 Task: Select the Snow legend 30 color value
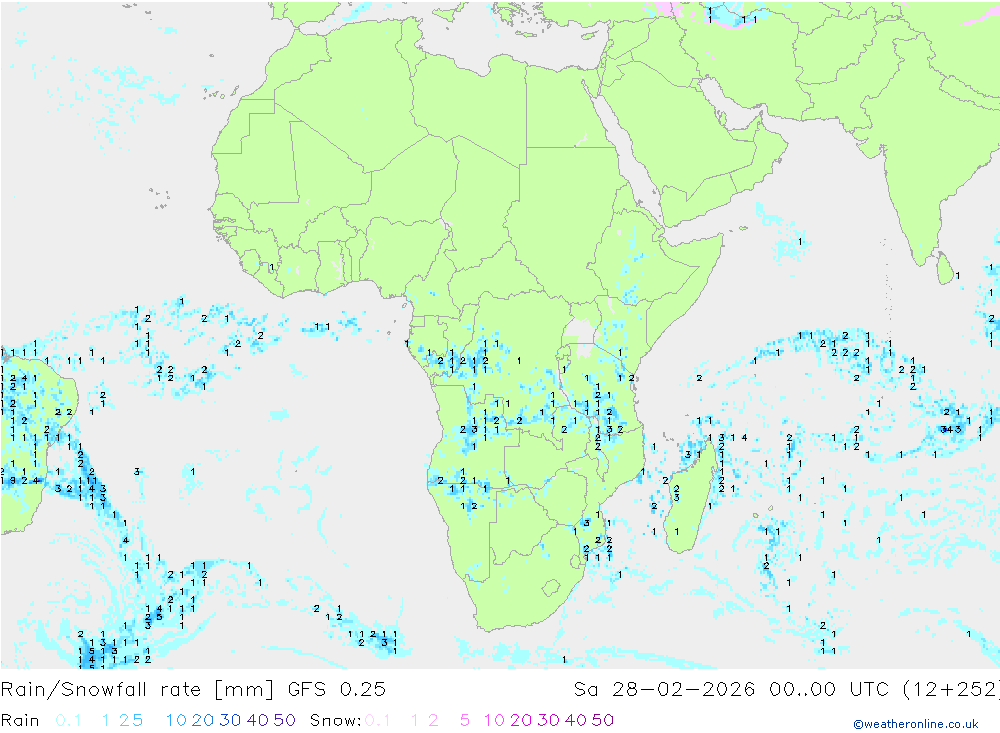coord(548,720)
